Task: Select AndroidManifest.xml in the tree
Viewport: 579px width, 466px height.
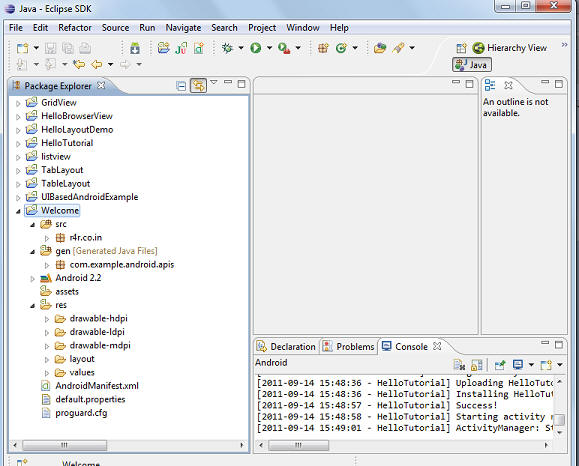Action: click(x=97, y=386)
